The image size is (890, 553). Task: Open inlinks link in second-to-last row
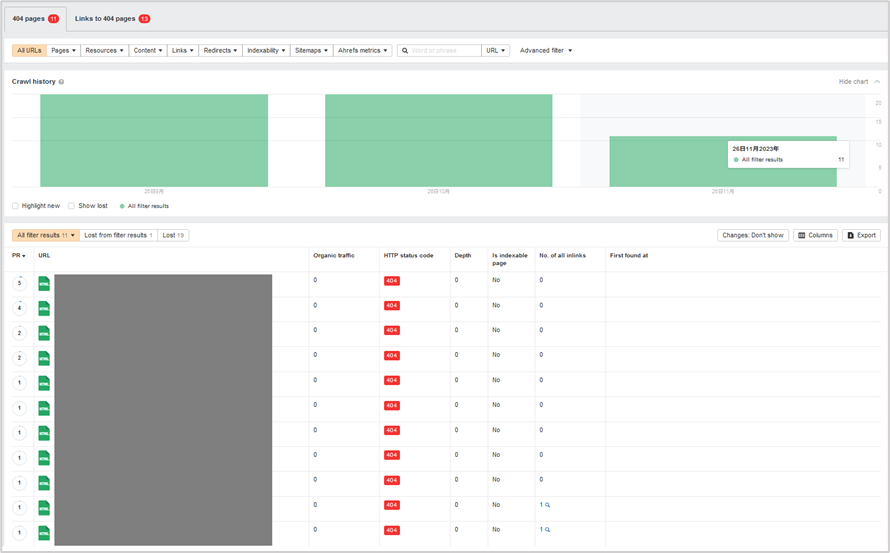(x=544, y=505)
